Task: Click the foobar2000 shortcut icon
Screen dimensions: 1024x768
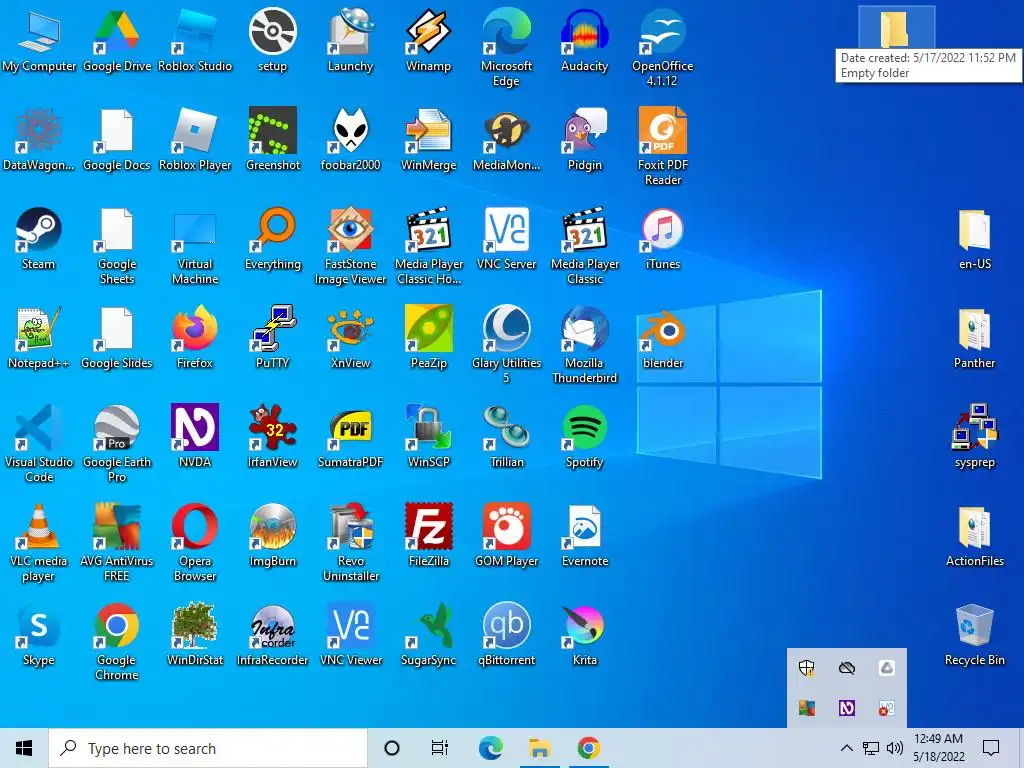Action: tap(351, 138)
